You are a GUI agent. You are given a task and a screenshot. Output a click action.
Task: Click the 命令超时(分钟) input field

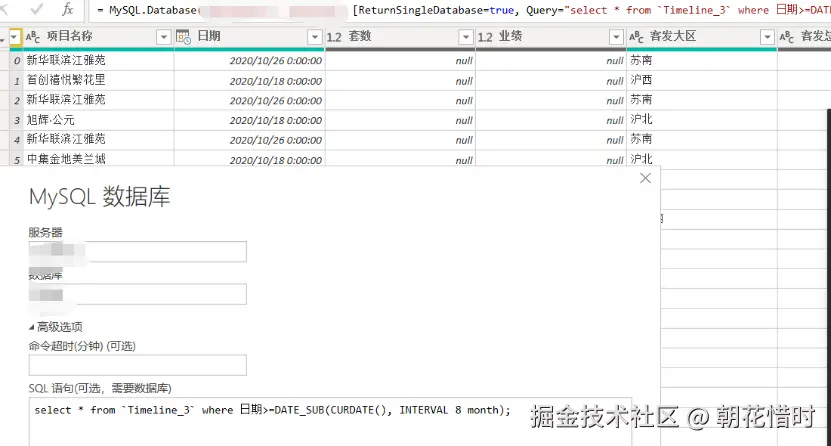[138, 365]
